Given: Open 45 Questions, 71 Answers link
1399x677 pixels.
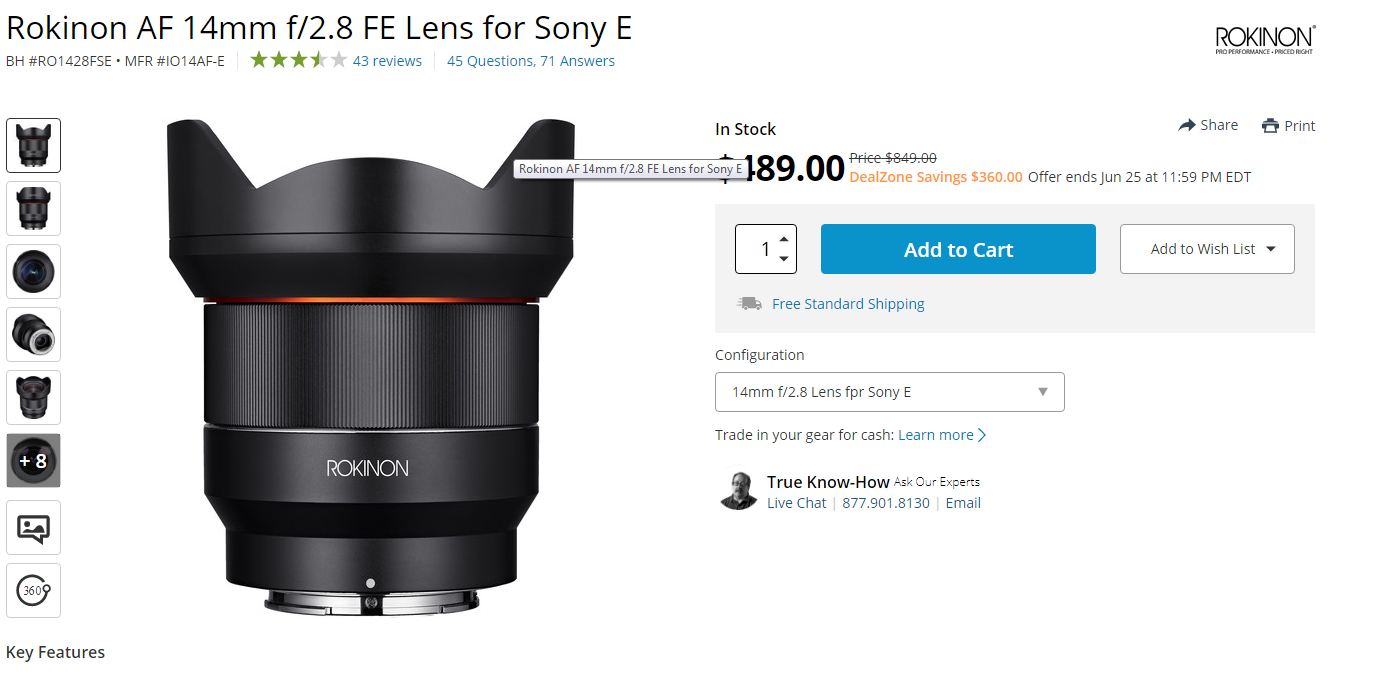Looking at the screenshot, I should pyautogui.click(x=531, y=61).
